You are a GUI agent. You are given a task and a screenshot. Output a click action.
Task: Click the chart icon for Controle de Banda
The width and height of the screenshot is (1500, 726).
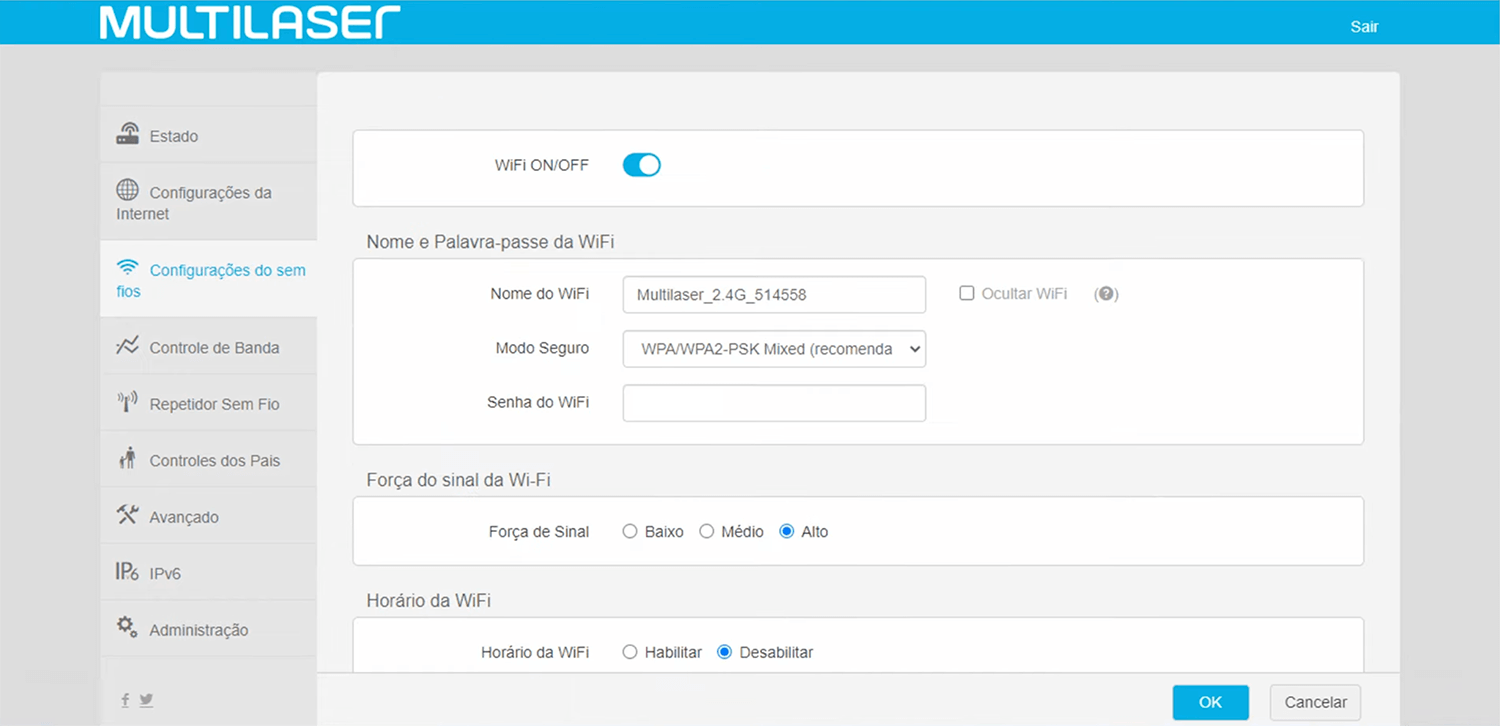pyautogui.click(x=127, y=346)
